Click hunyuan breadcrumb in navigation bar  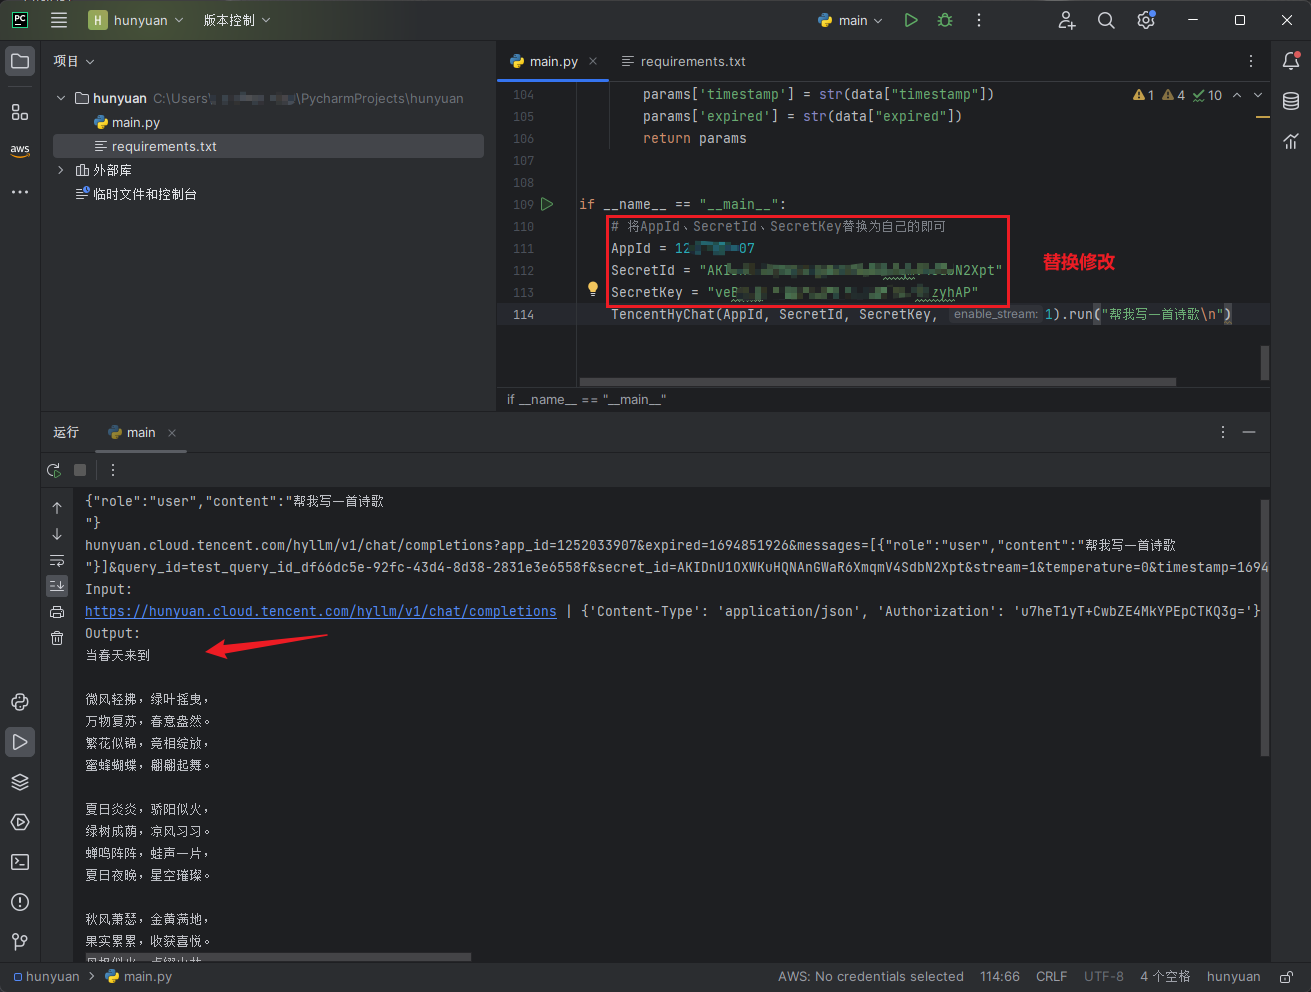pyautogui.click(x=46, y=976)
